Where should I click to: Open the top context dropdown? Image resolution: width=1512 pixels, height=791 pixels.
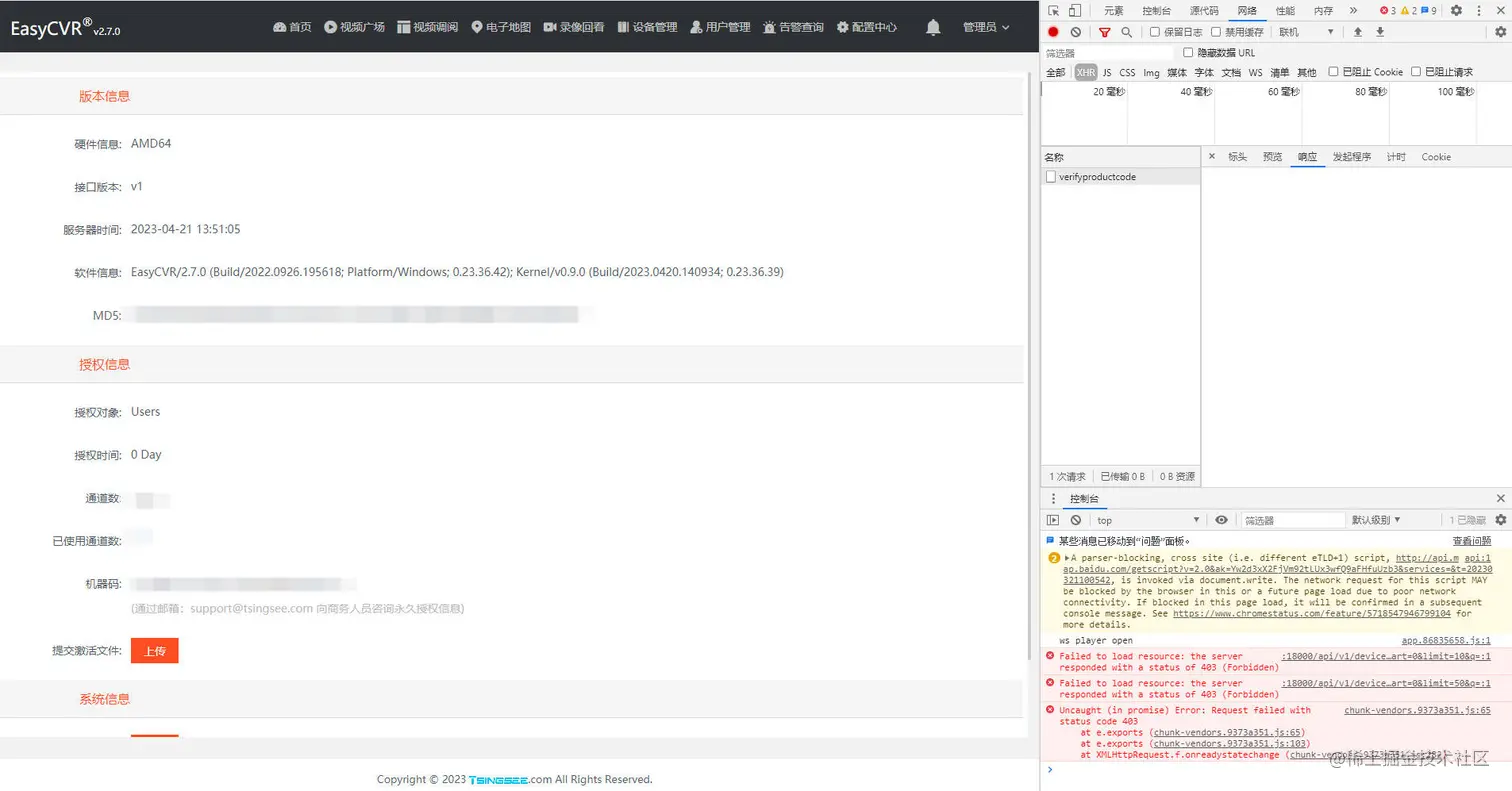pos(1148,520)
